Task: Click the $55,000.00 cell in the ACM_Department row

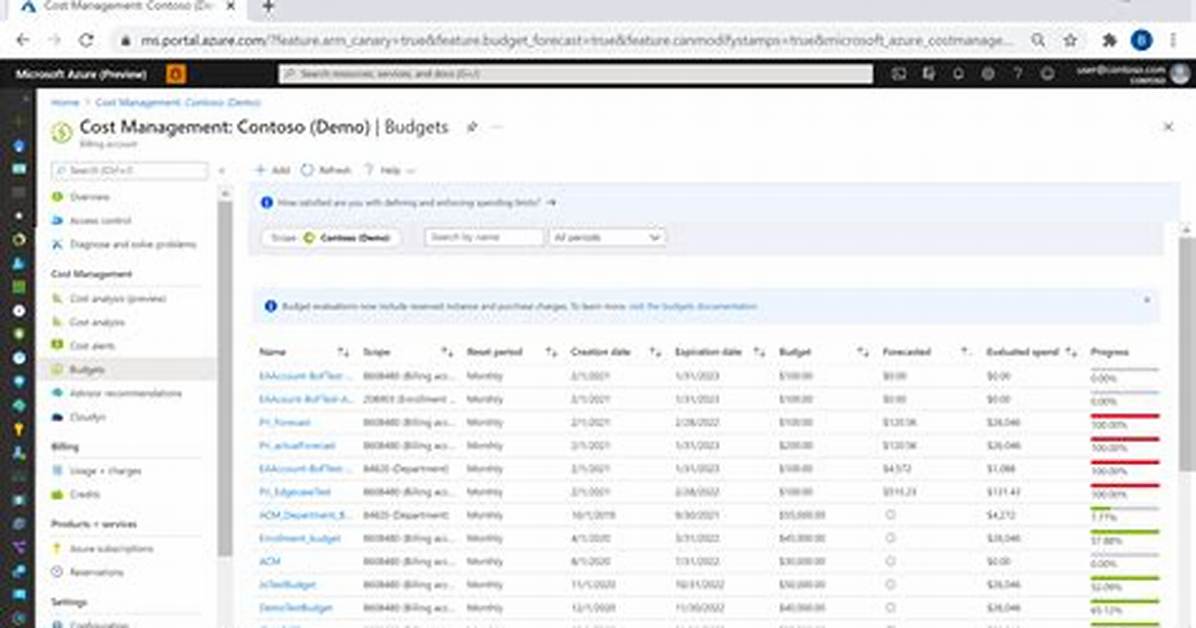Action: click(802, 515)
